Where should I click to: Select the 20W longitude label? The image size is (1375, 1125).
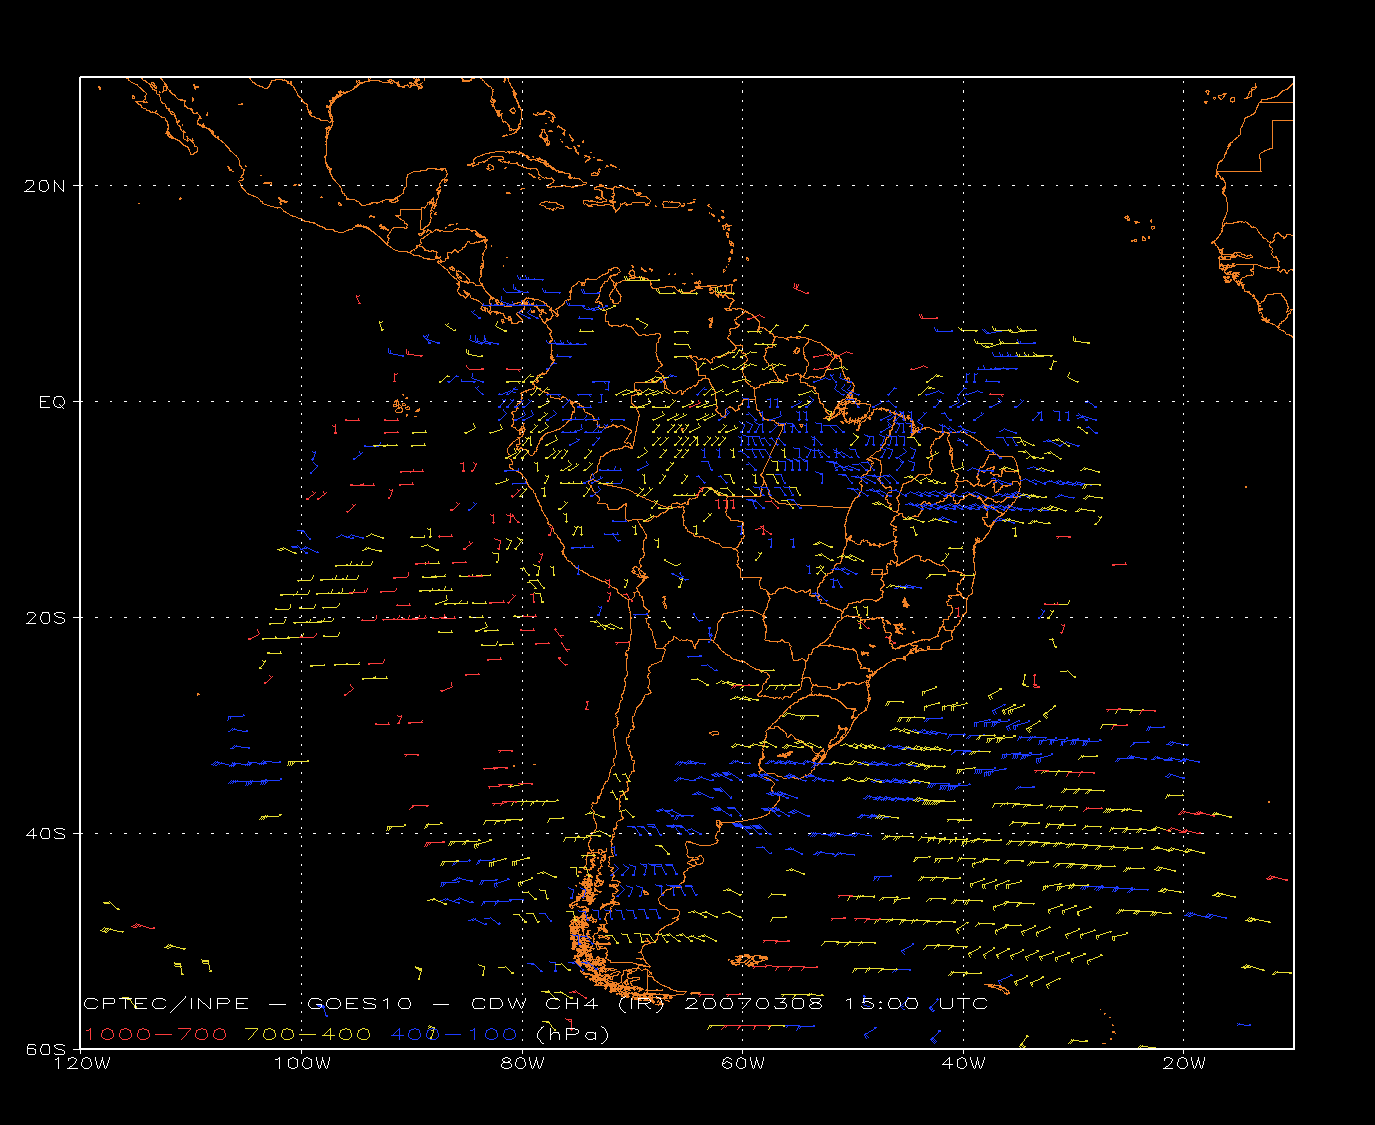[1184, 1063]
